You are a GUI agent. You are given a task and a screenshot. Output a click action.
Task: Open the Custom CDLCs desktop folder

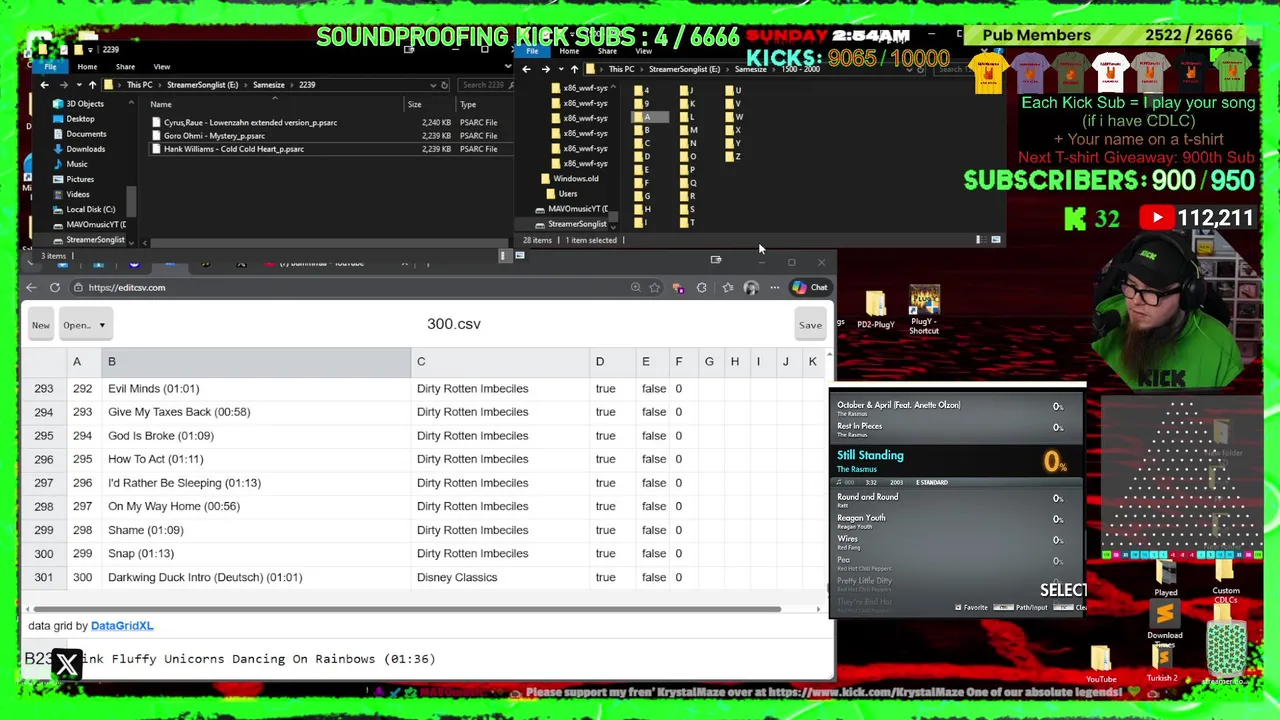click(1226, 583)
